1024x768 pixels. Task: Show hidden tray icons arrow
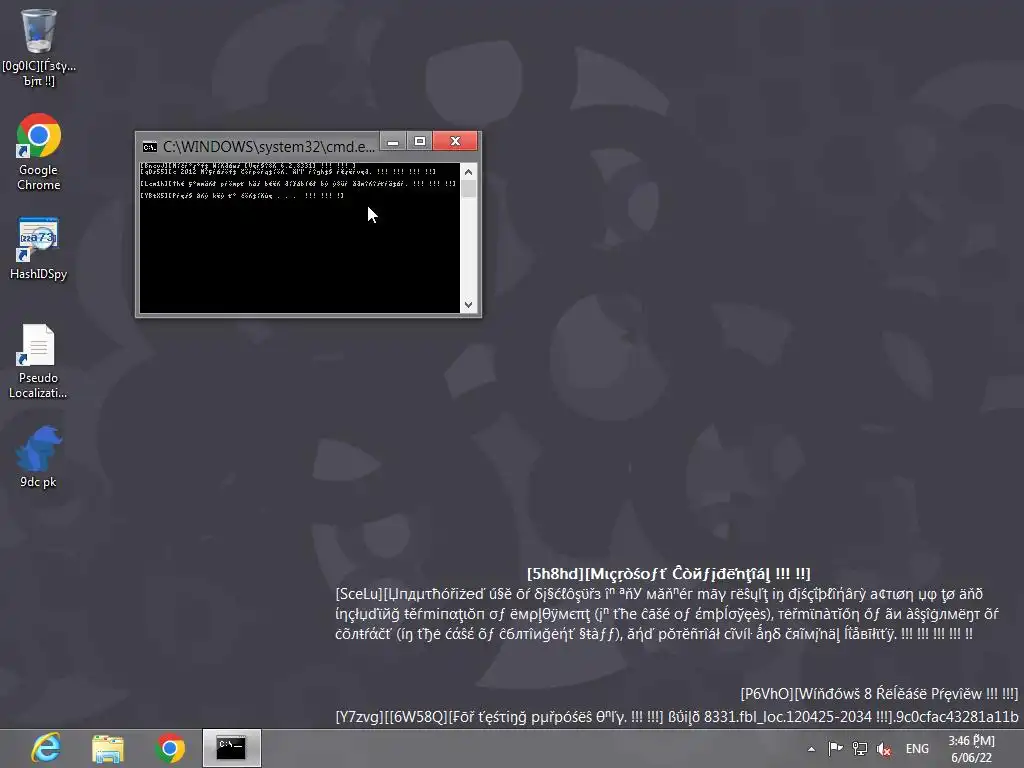(811, 749)
